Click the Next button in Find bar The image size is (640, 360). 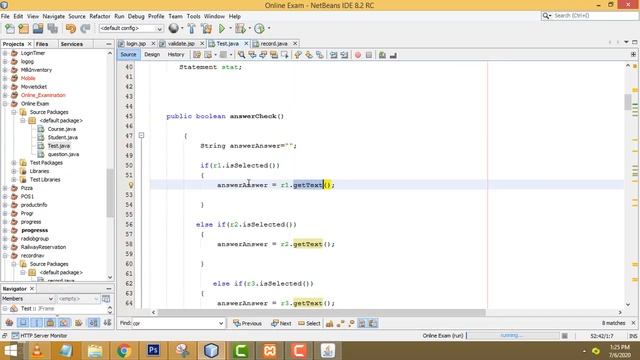pyautogui.click(x=281, y=323)
